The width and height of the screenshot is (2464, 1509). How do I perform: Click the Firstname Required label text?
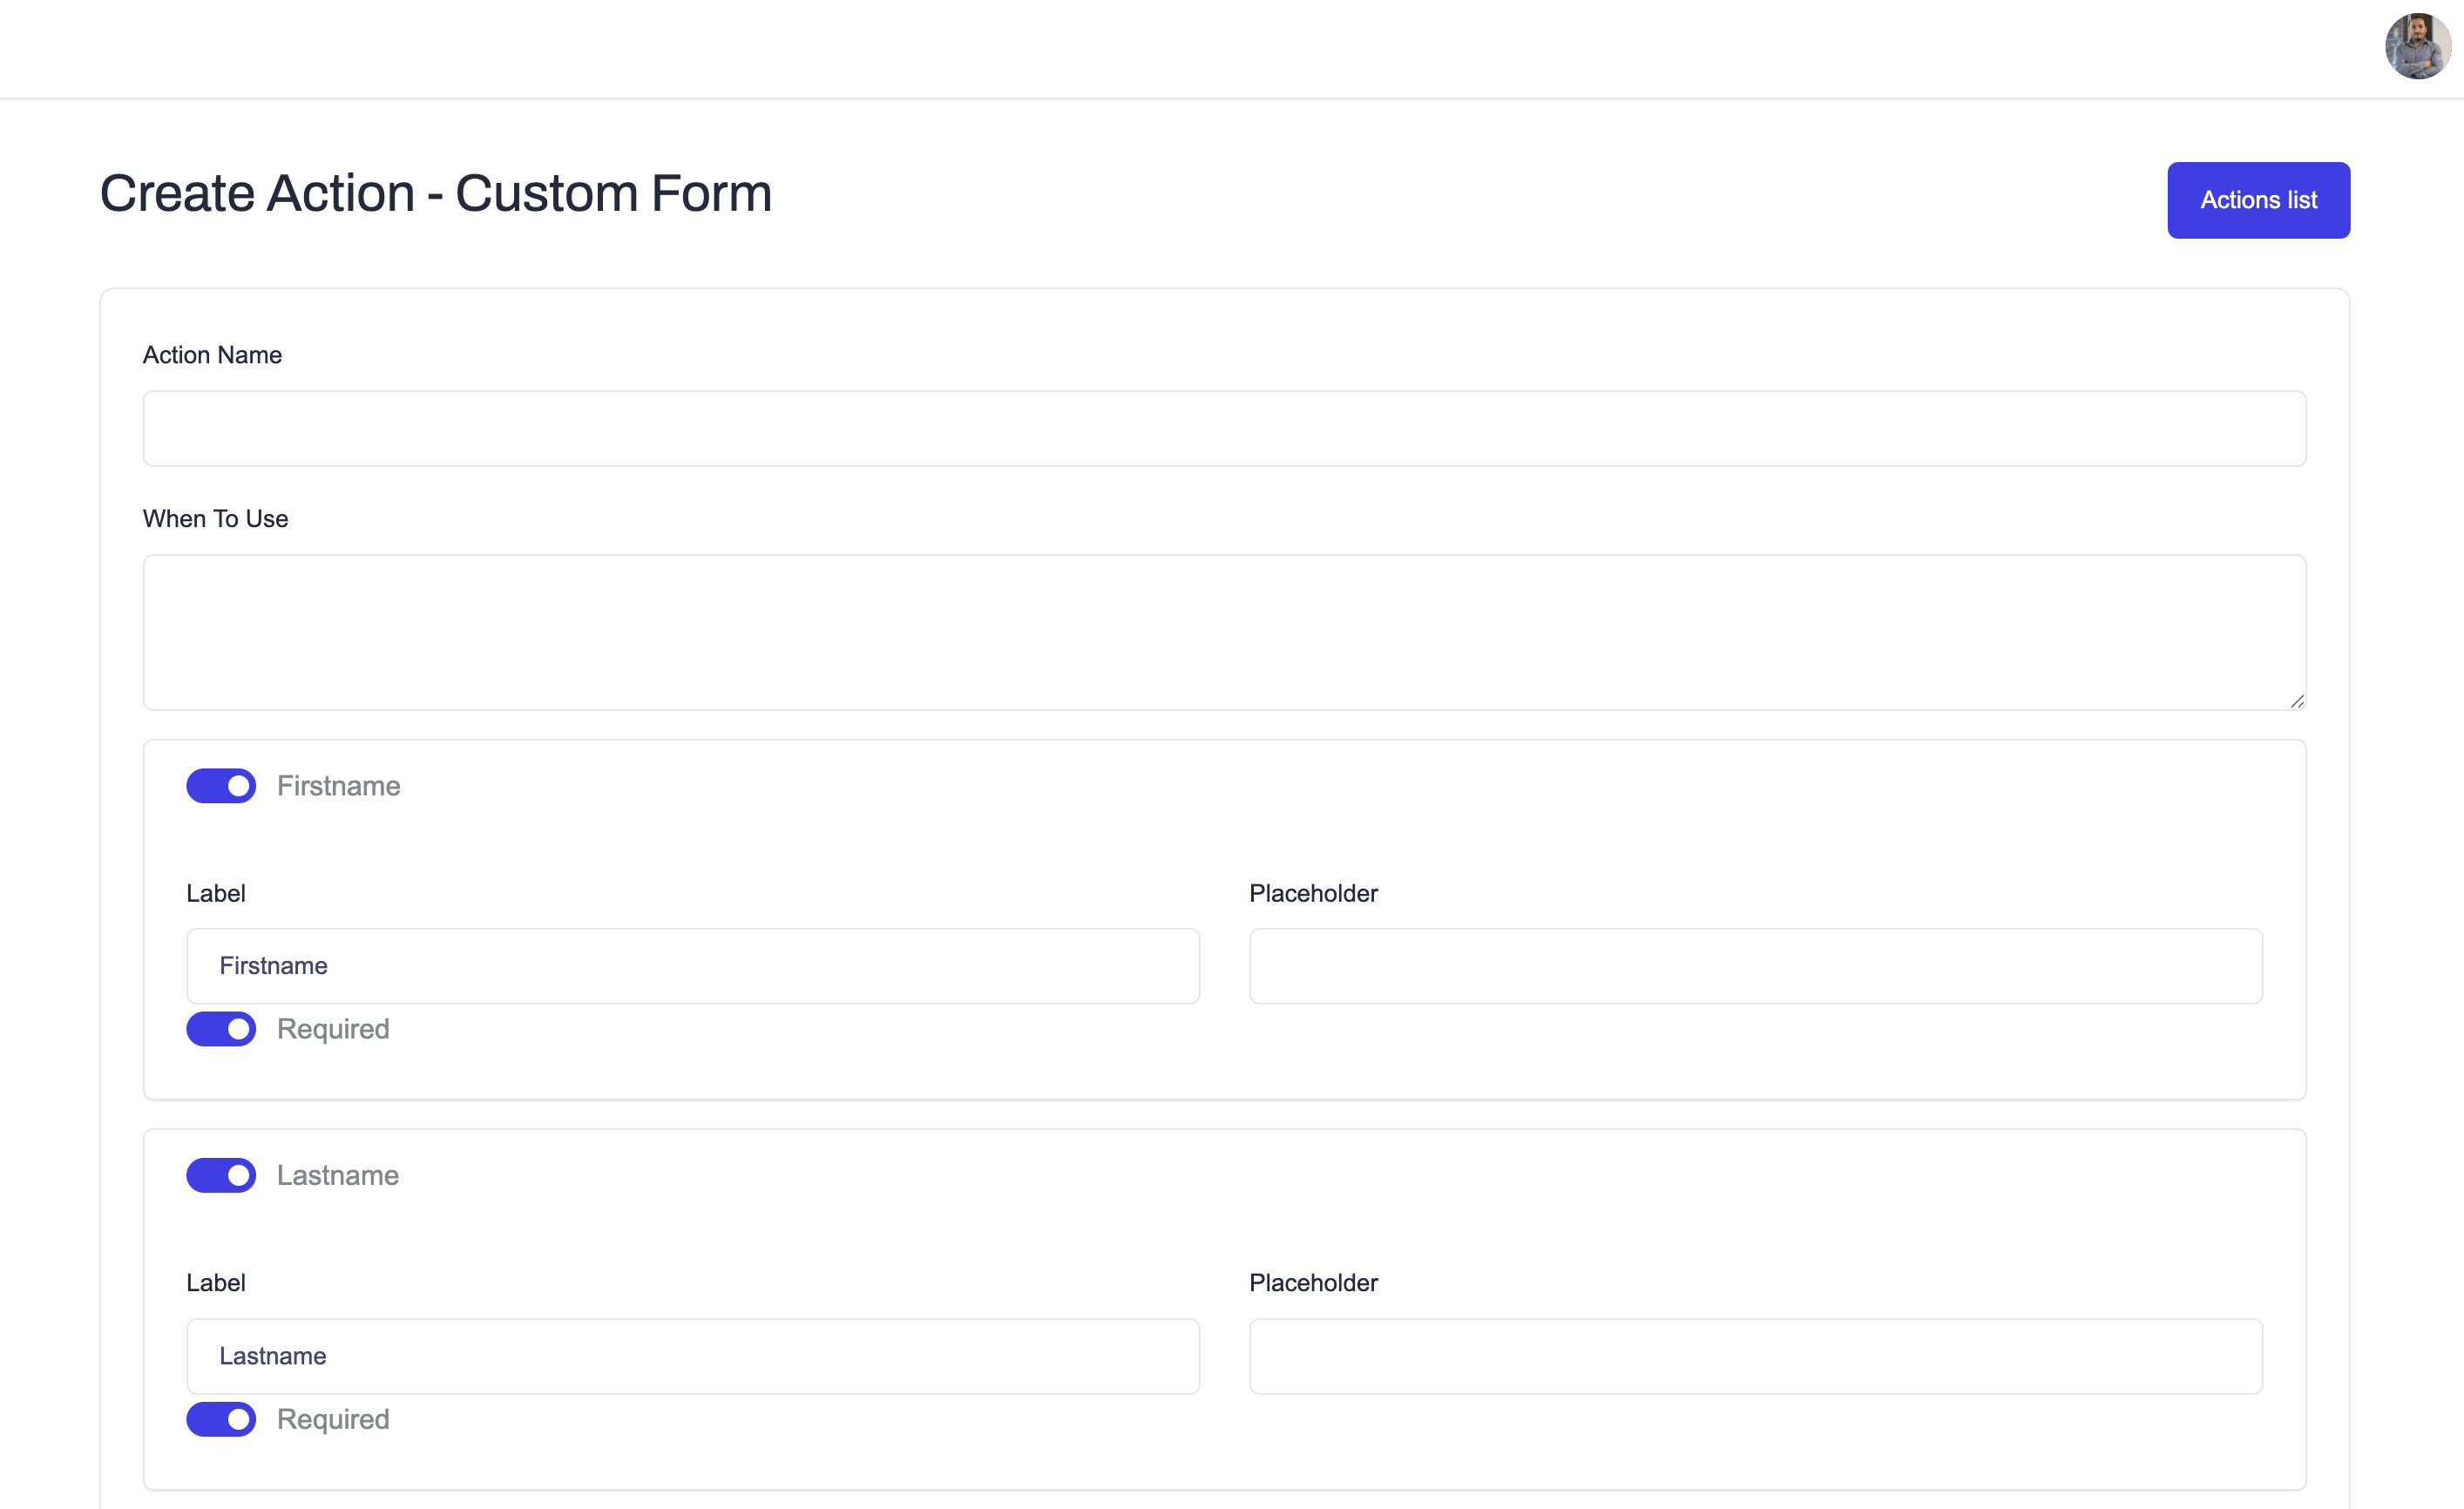click(332, 1029)
